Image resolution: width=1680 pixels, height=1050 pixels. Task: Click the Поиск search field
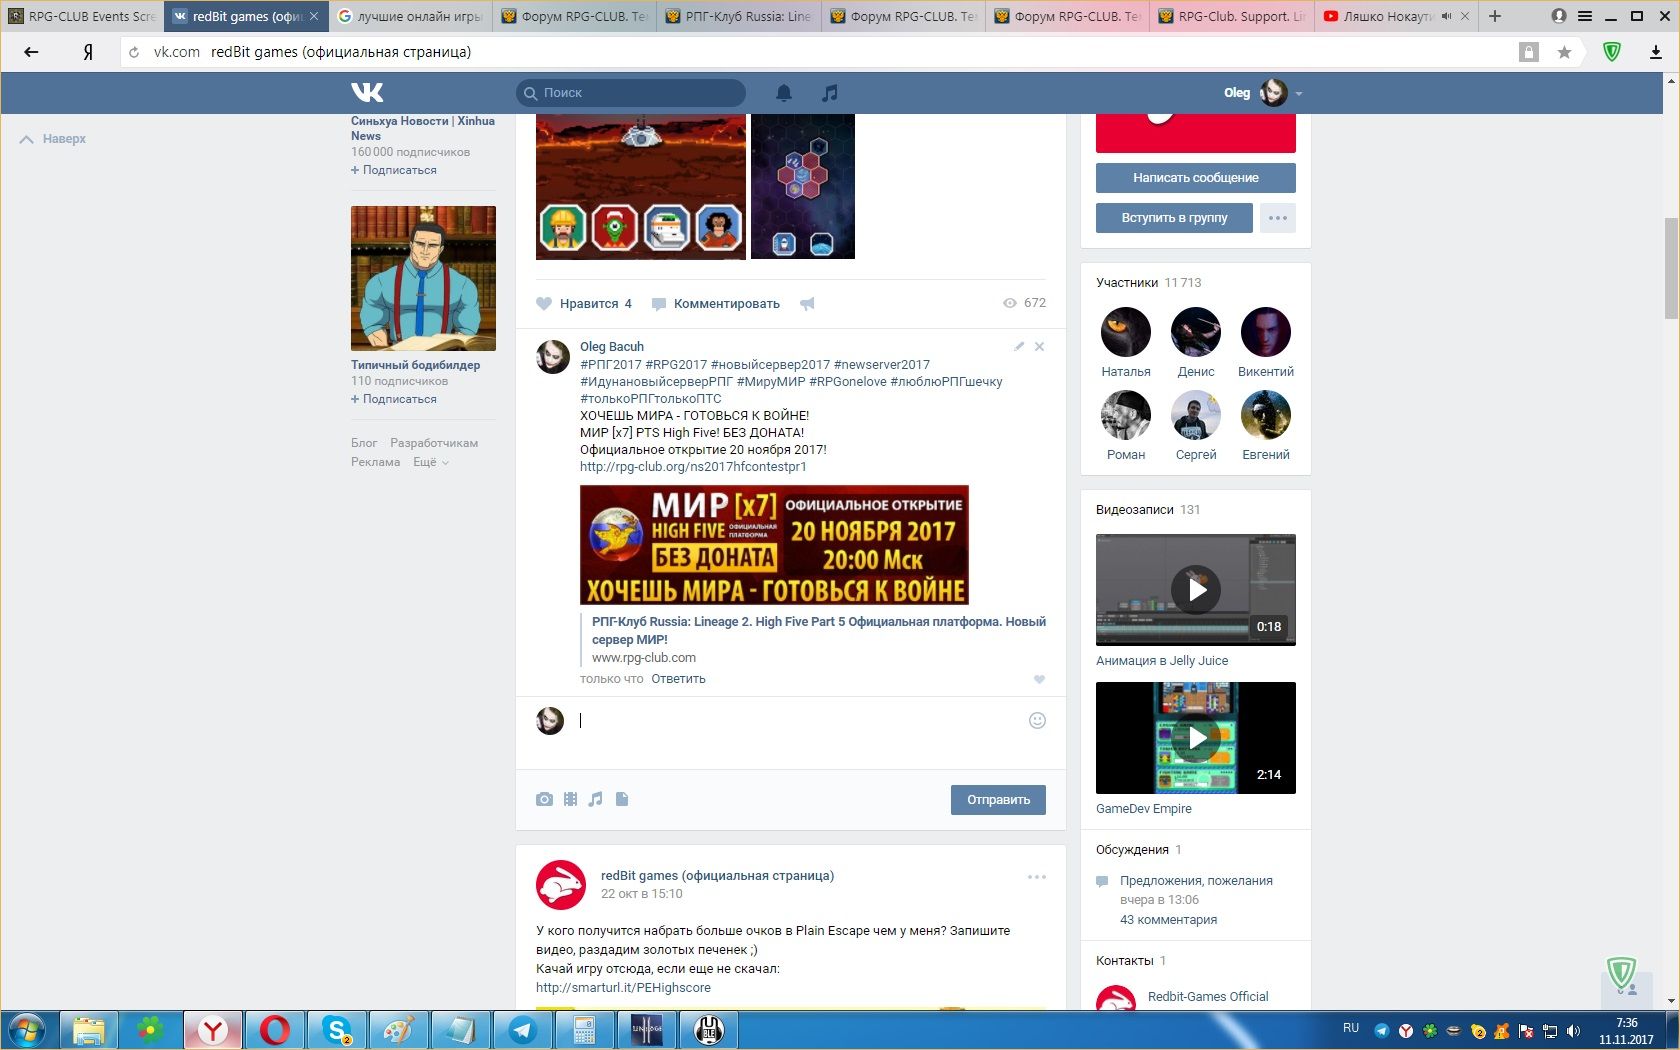pyautogui.click(x=631, y=93)
